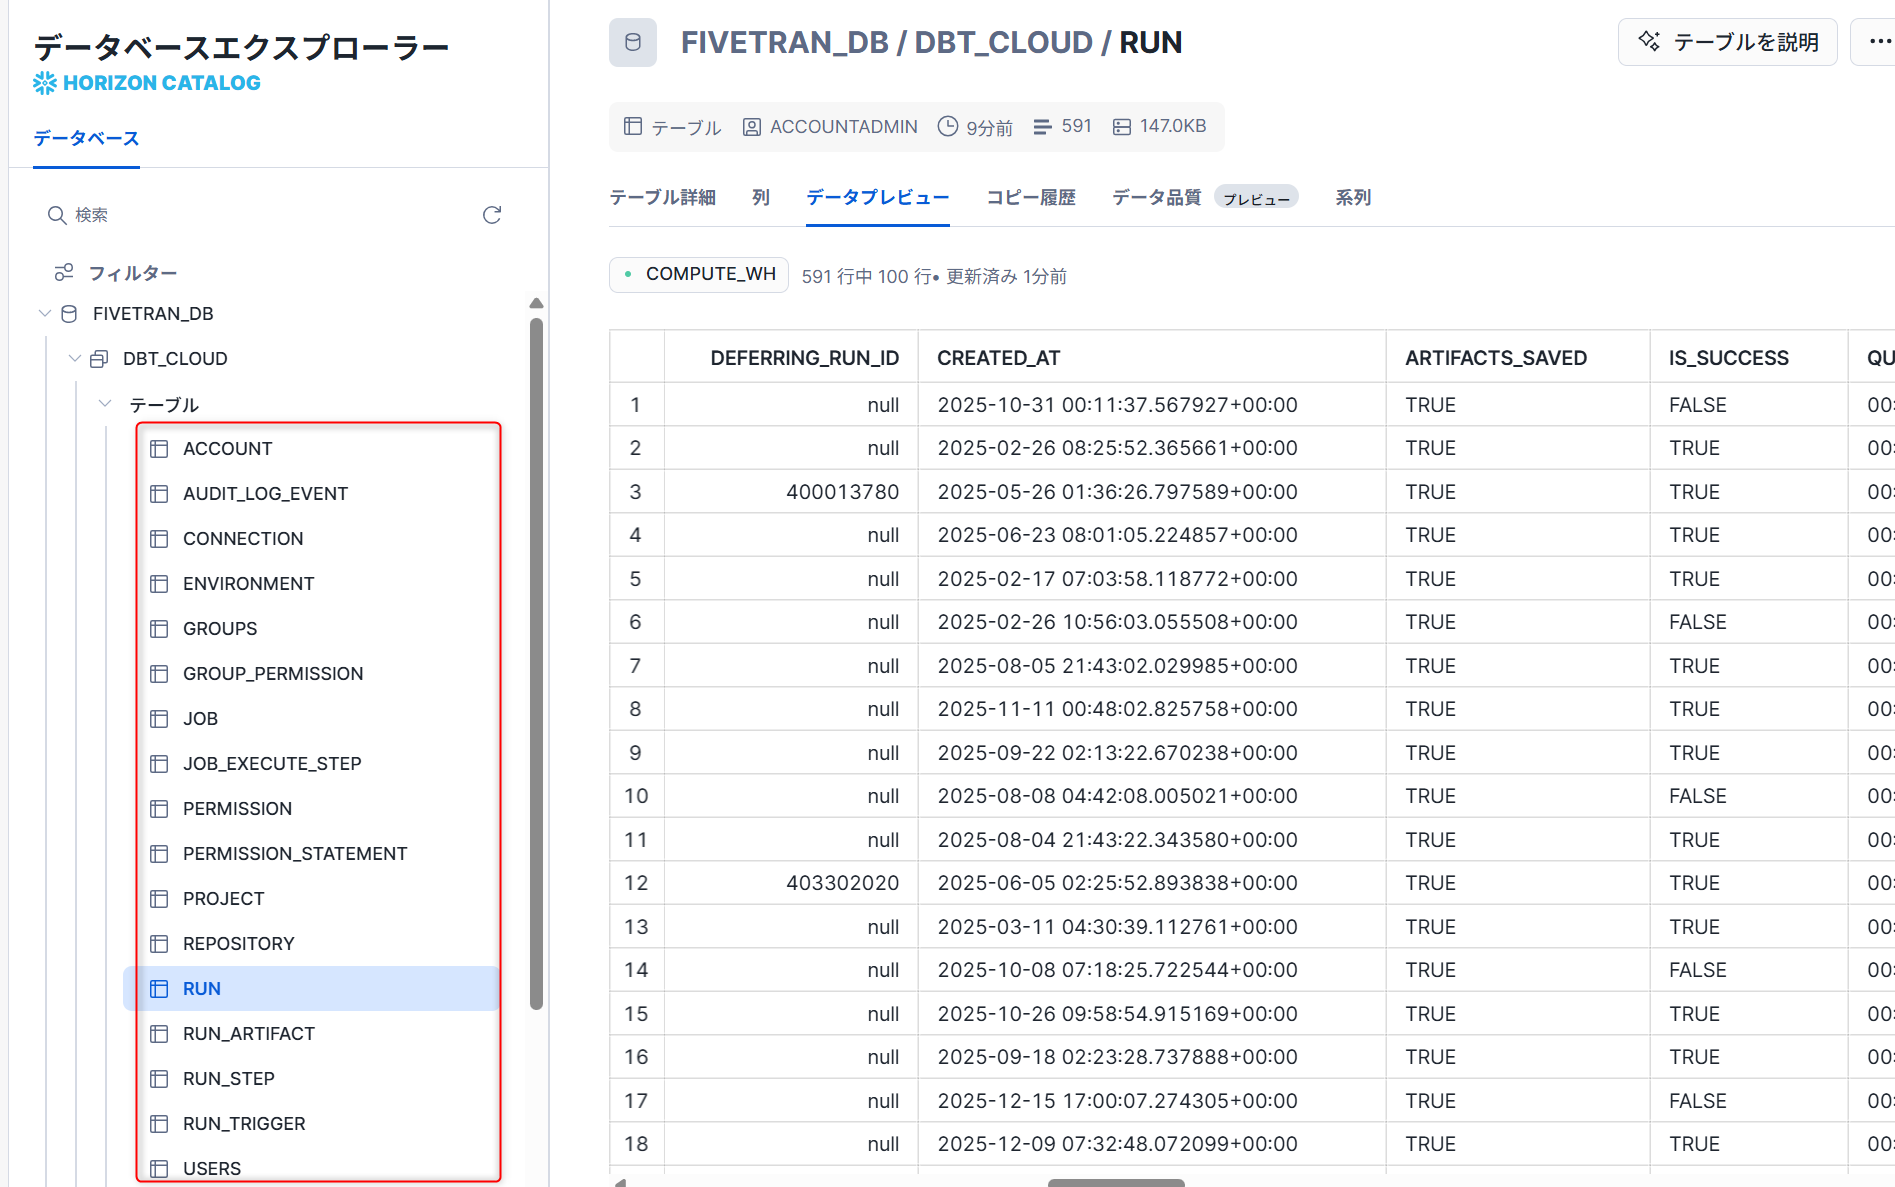Click the FIVETRAN_DB database icon in the tree
Viewport: 1895px width, 1187px height.
69,314
